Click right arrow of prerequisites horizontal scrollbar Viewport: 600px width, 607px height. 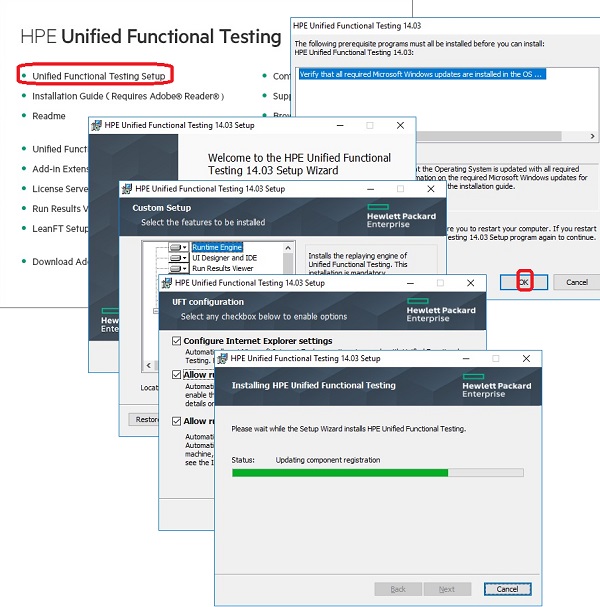(x=592, y=136)
